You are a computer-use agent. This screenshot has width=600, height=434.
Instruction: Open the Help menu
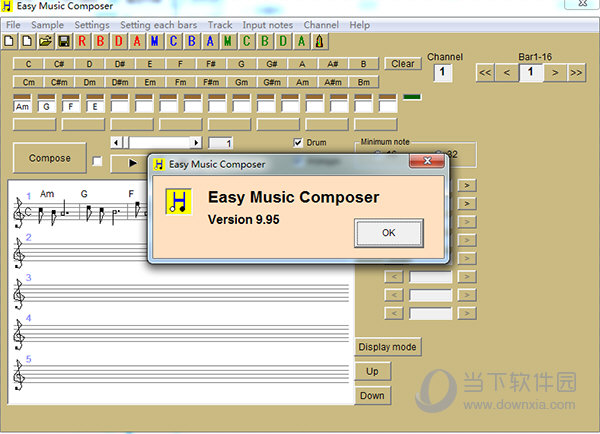359,25
